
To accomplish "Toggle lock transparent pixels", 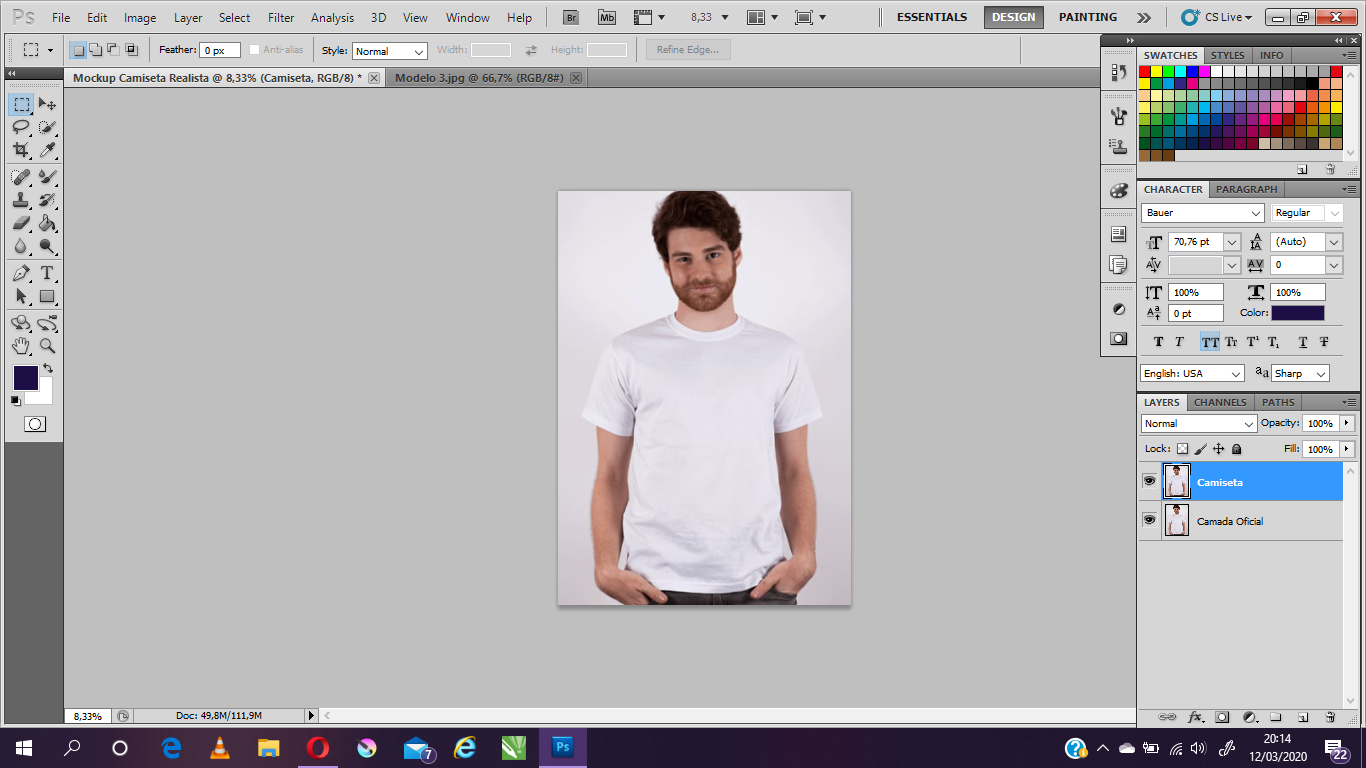I will [x=1182, y=449].
